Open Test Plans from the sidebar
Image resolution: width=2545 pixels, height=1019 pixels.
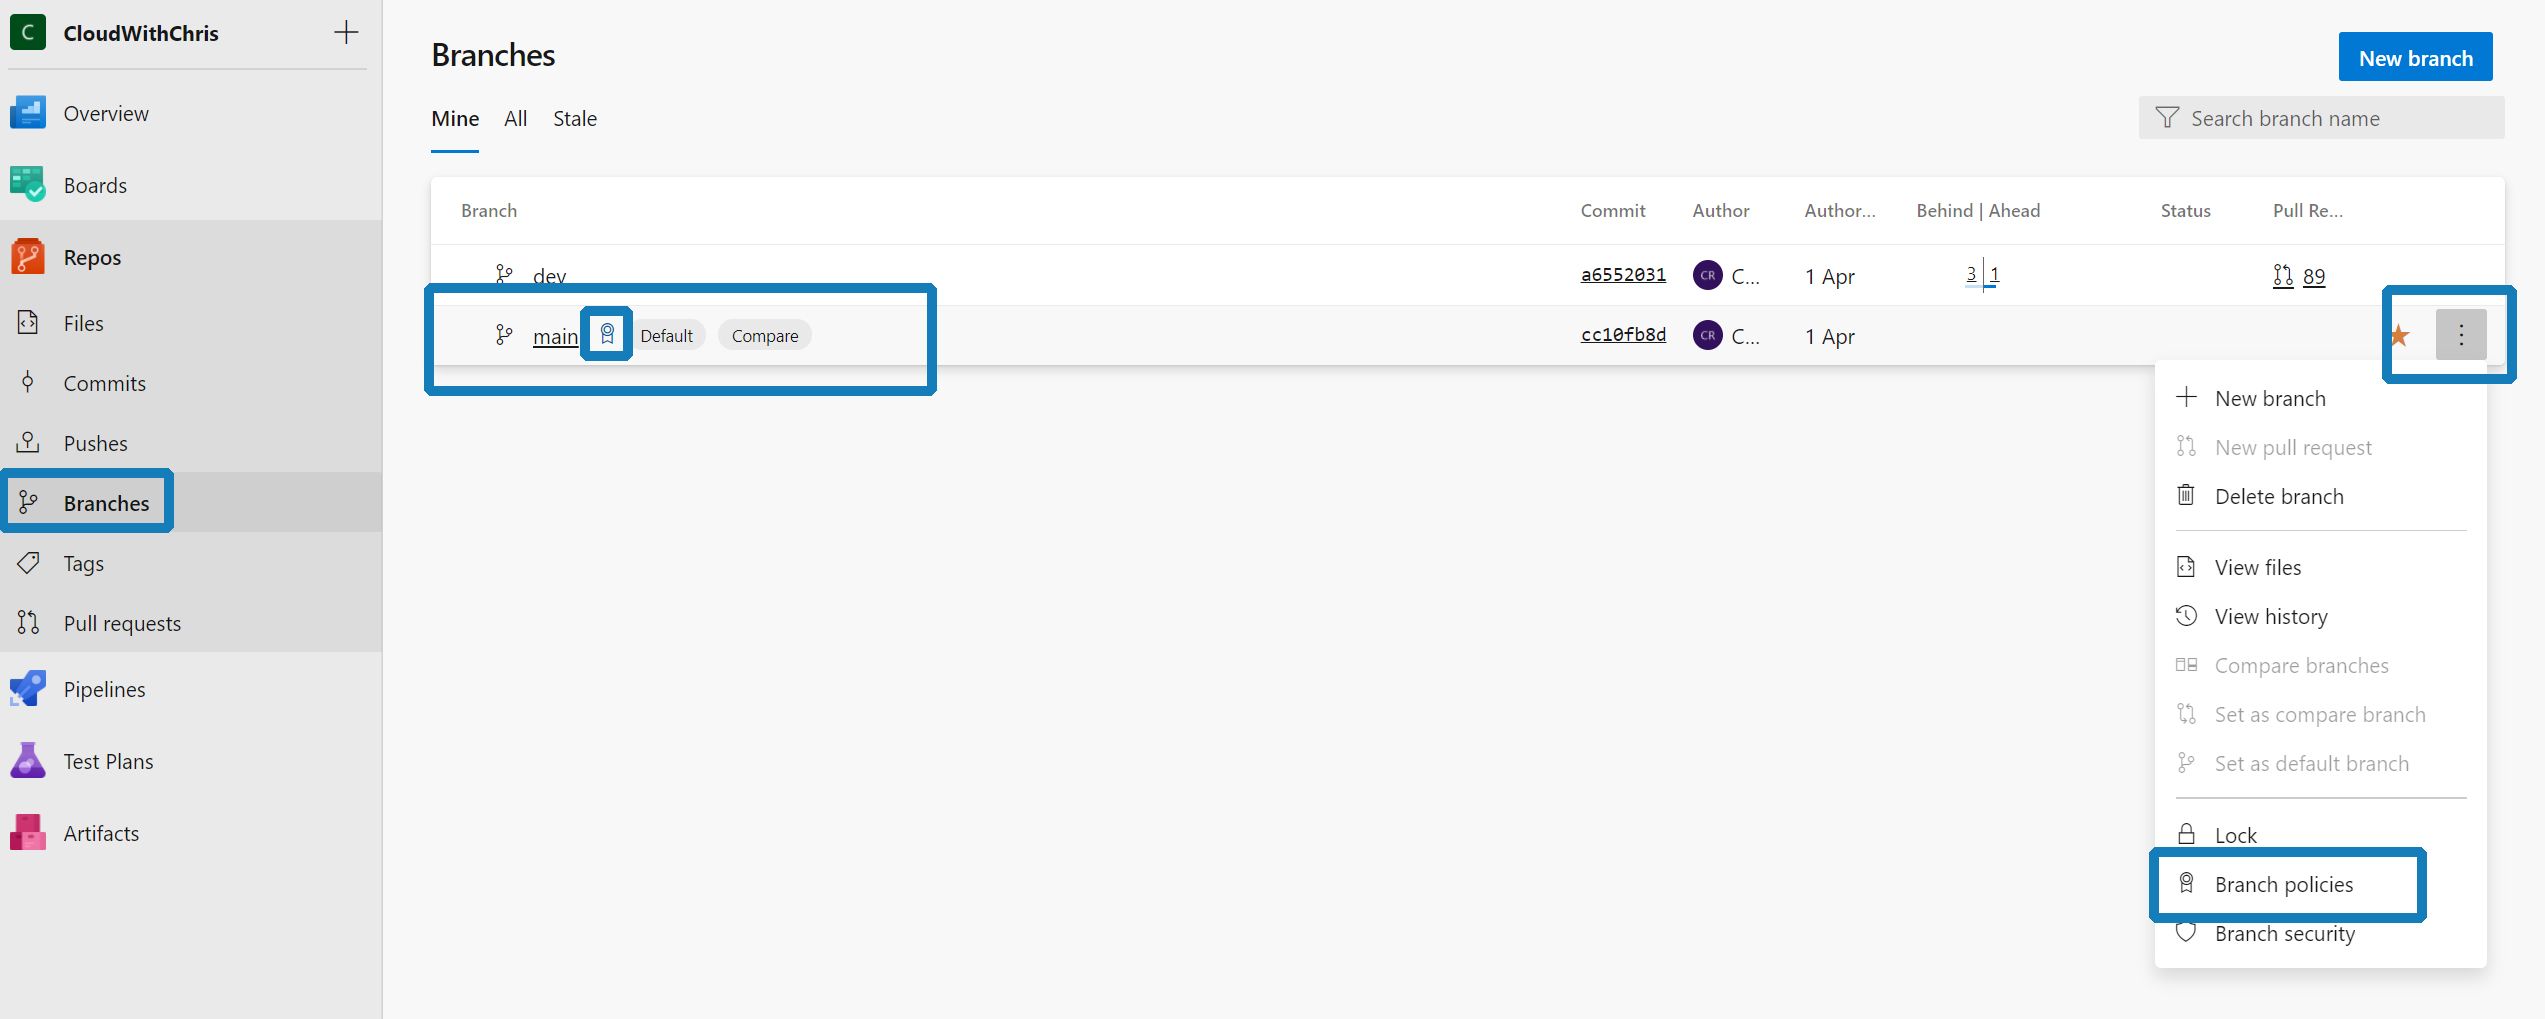pos(108,760)
